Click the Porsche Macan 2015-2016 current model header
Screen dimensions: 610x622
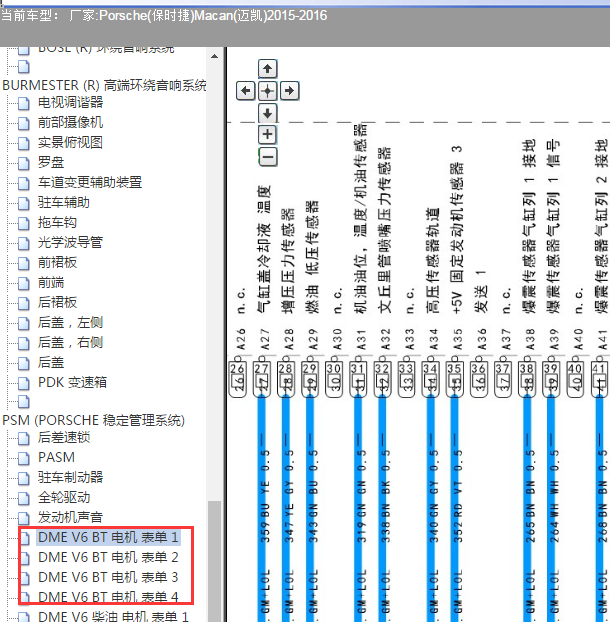pyautogui.click(x=164, y=16)
